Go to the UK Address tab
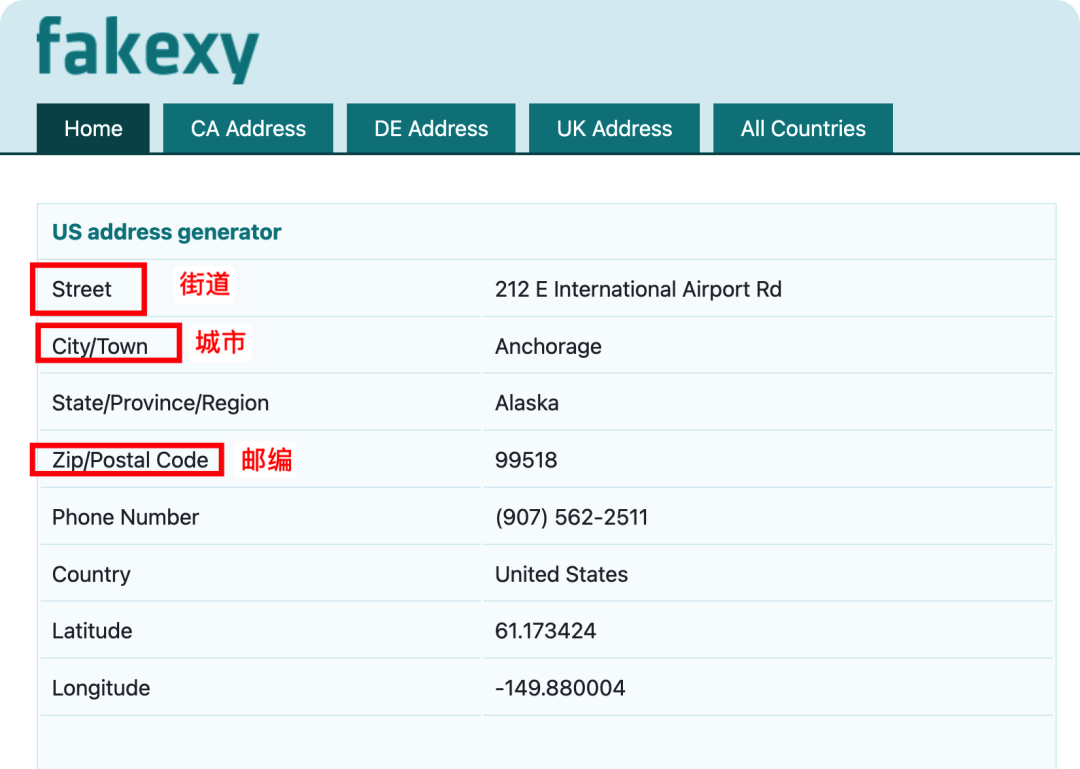The height and width of the screenshot is (769, 1080). tap(614, 128)
